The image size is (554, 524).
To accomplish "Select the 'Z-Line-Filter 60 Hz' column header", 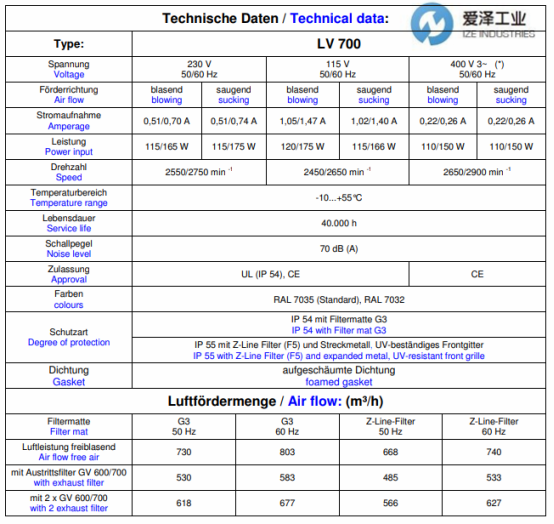I will [x=494, y=427].
